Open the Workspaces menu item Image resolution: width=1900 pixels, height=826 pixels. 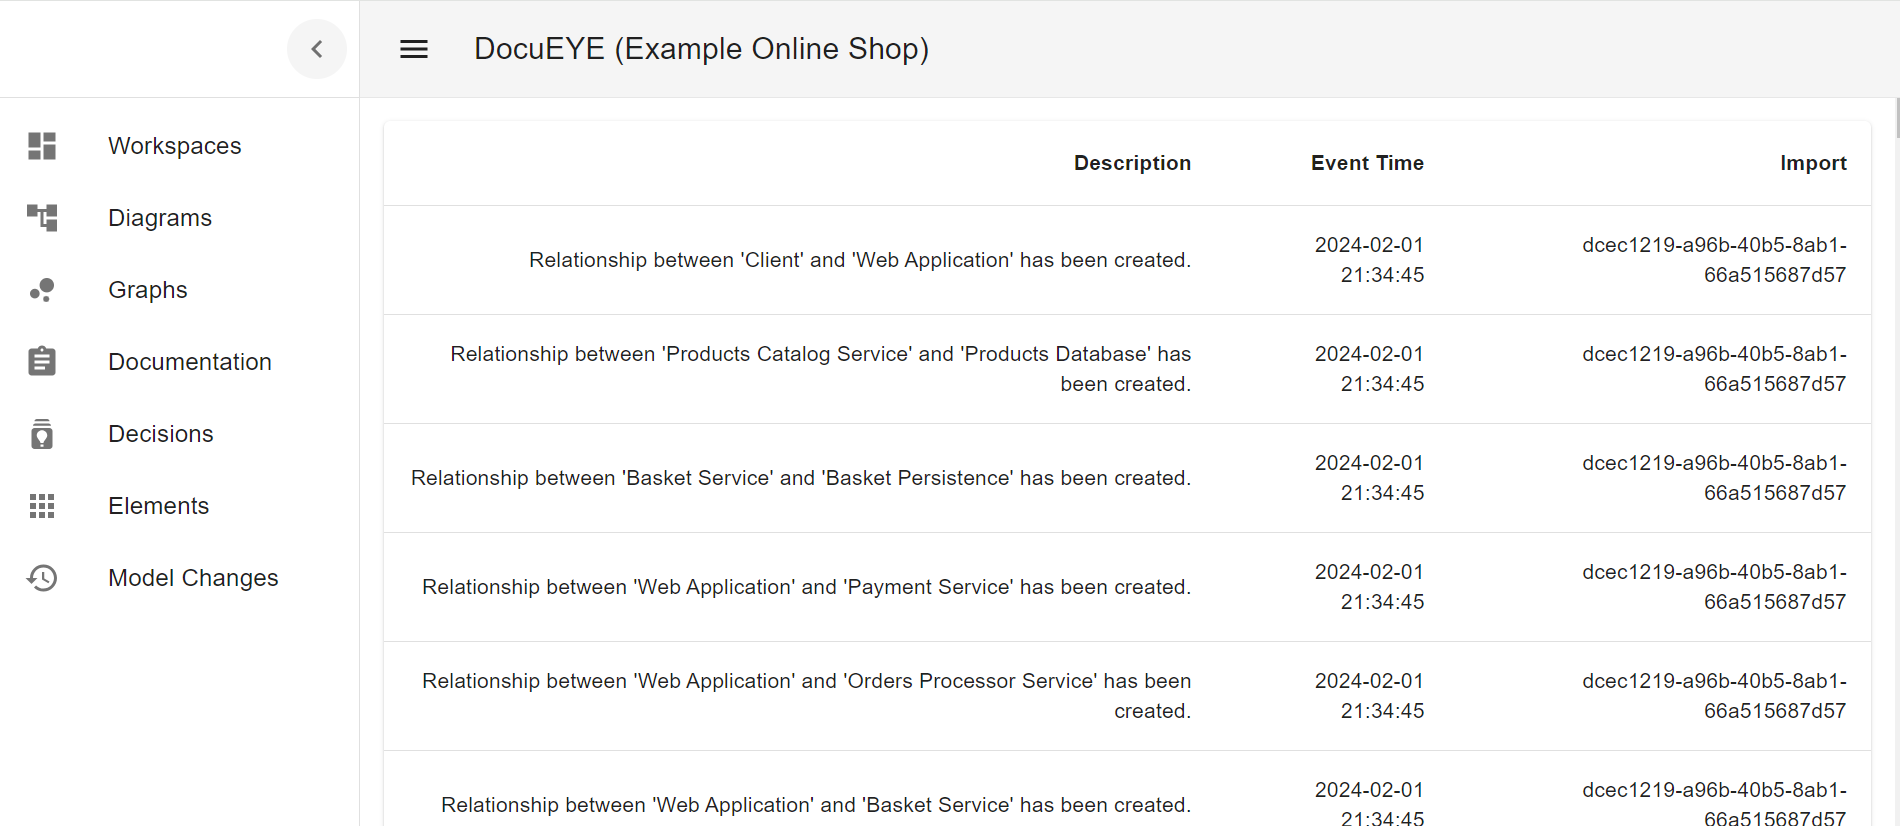(x=175, y=146)
